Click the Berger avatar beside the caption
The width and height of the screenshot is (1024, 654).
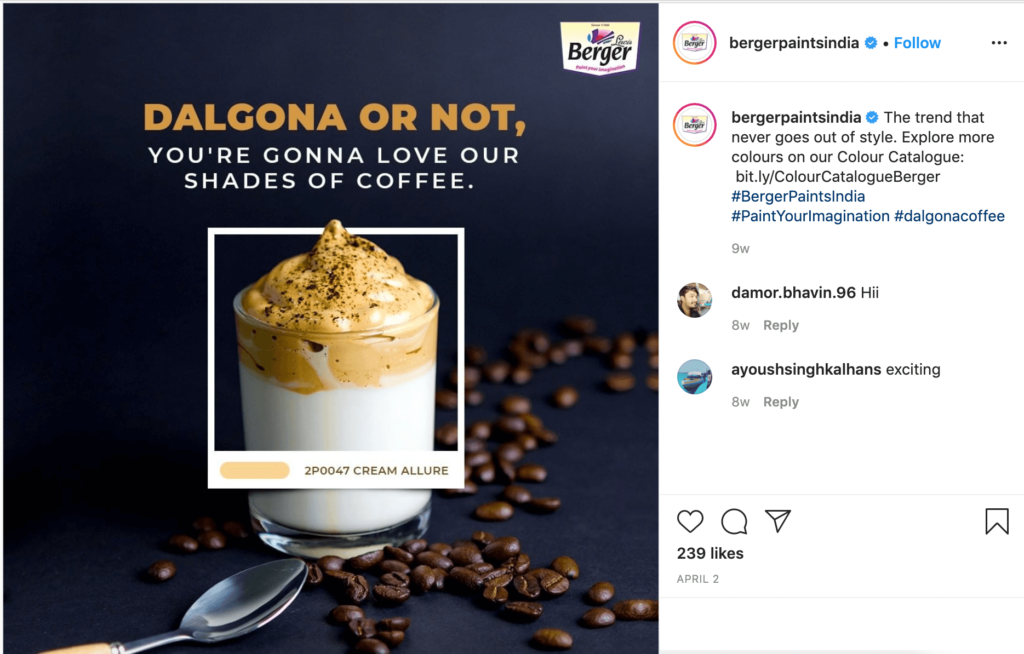coord(695,124)
